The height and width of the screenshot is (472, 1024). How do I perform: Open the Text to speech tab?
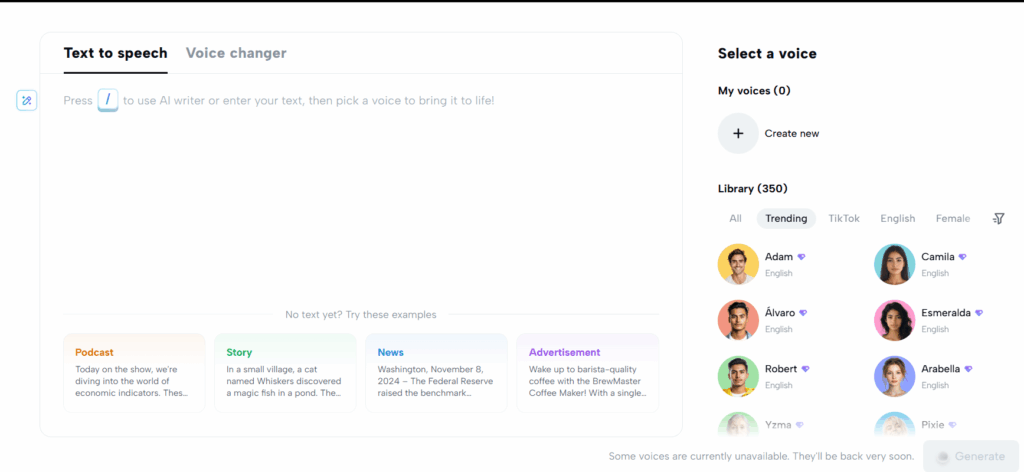click(x=116, y=53)
